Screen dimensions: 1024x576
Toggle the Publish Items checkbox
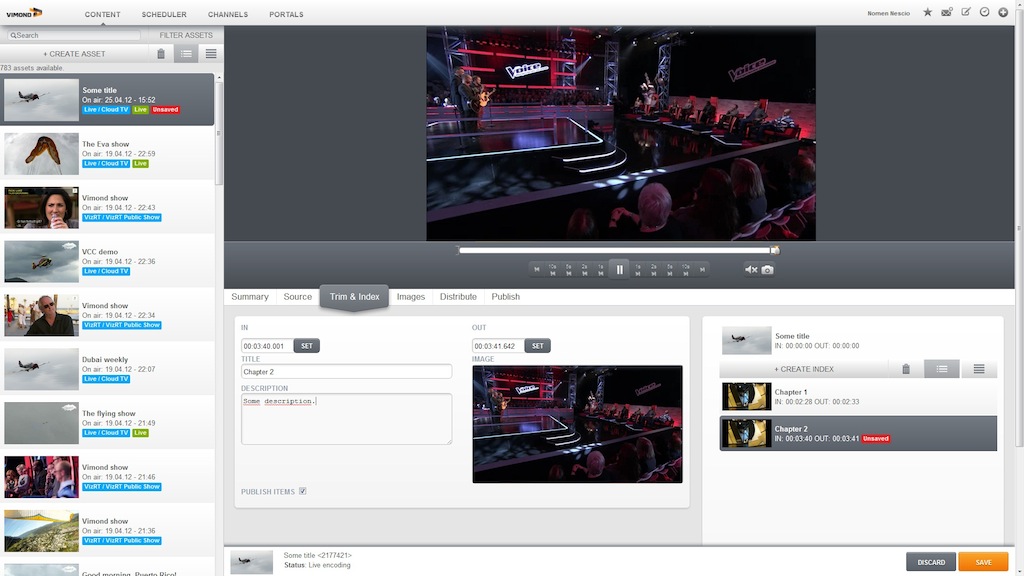point(302,491)
